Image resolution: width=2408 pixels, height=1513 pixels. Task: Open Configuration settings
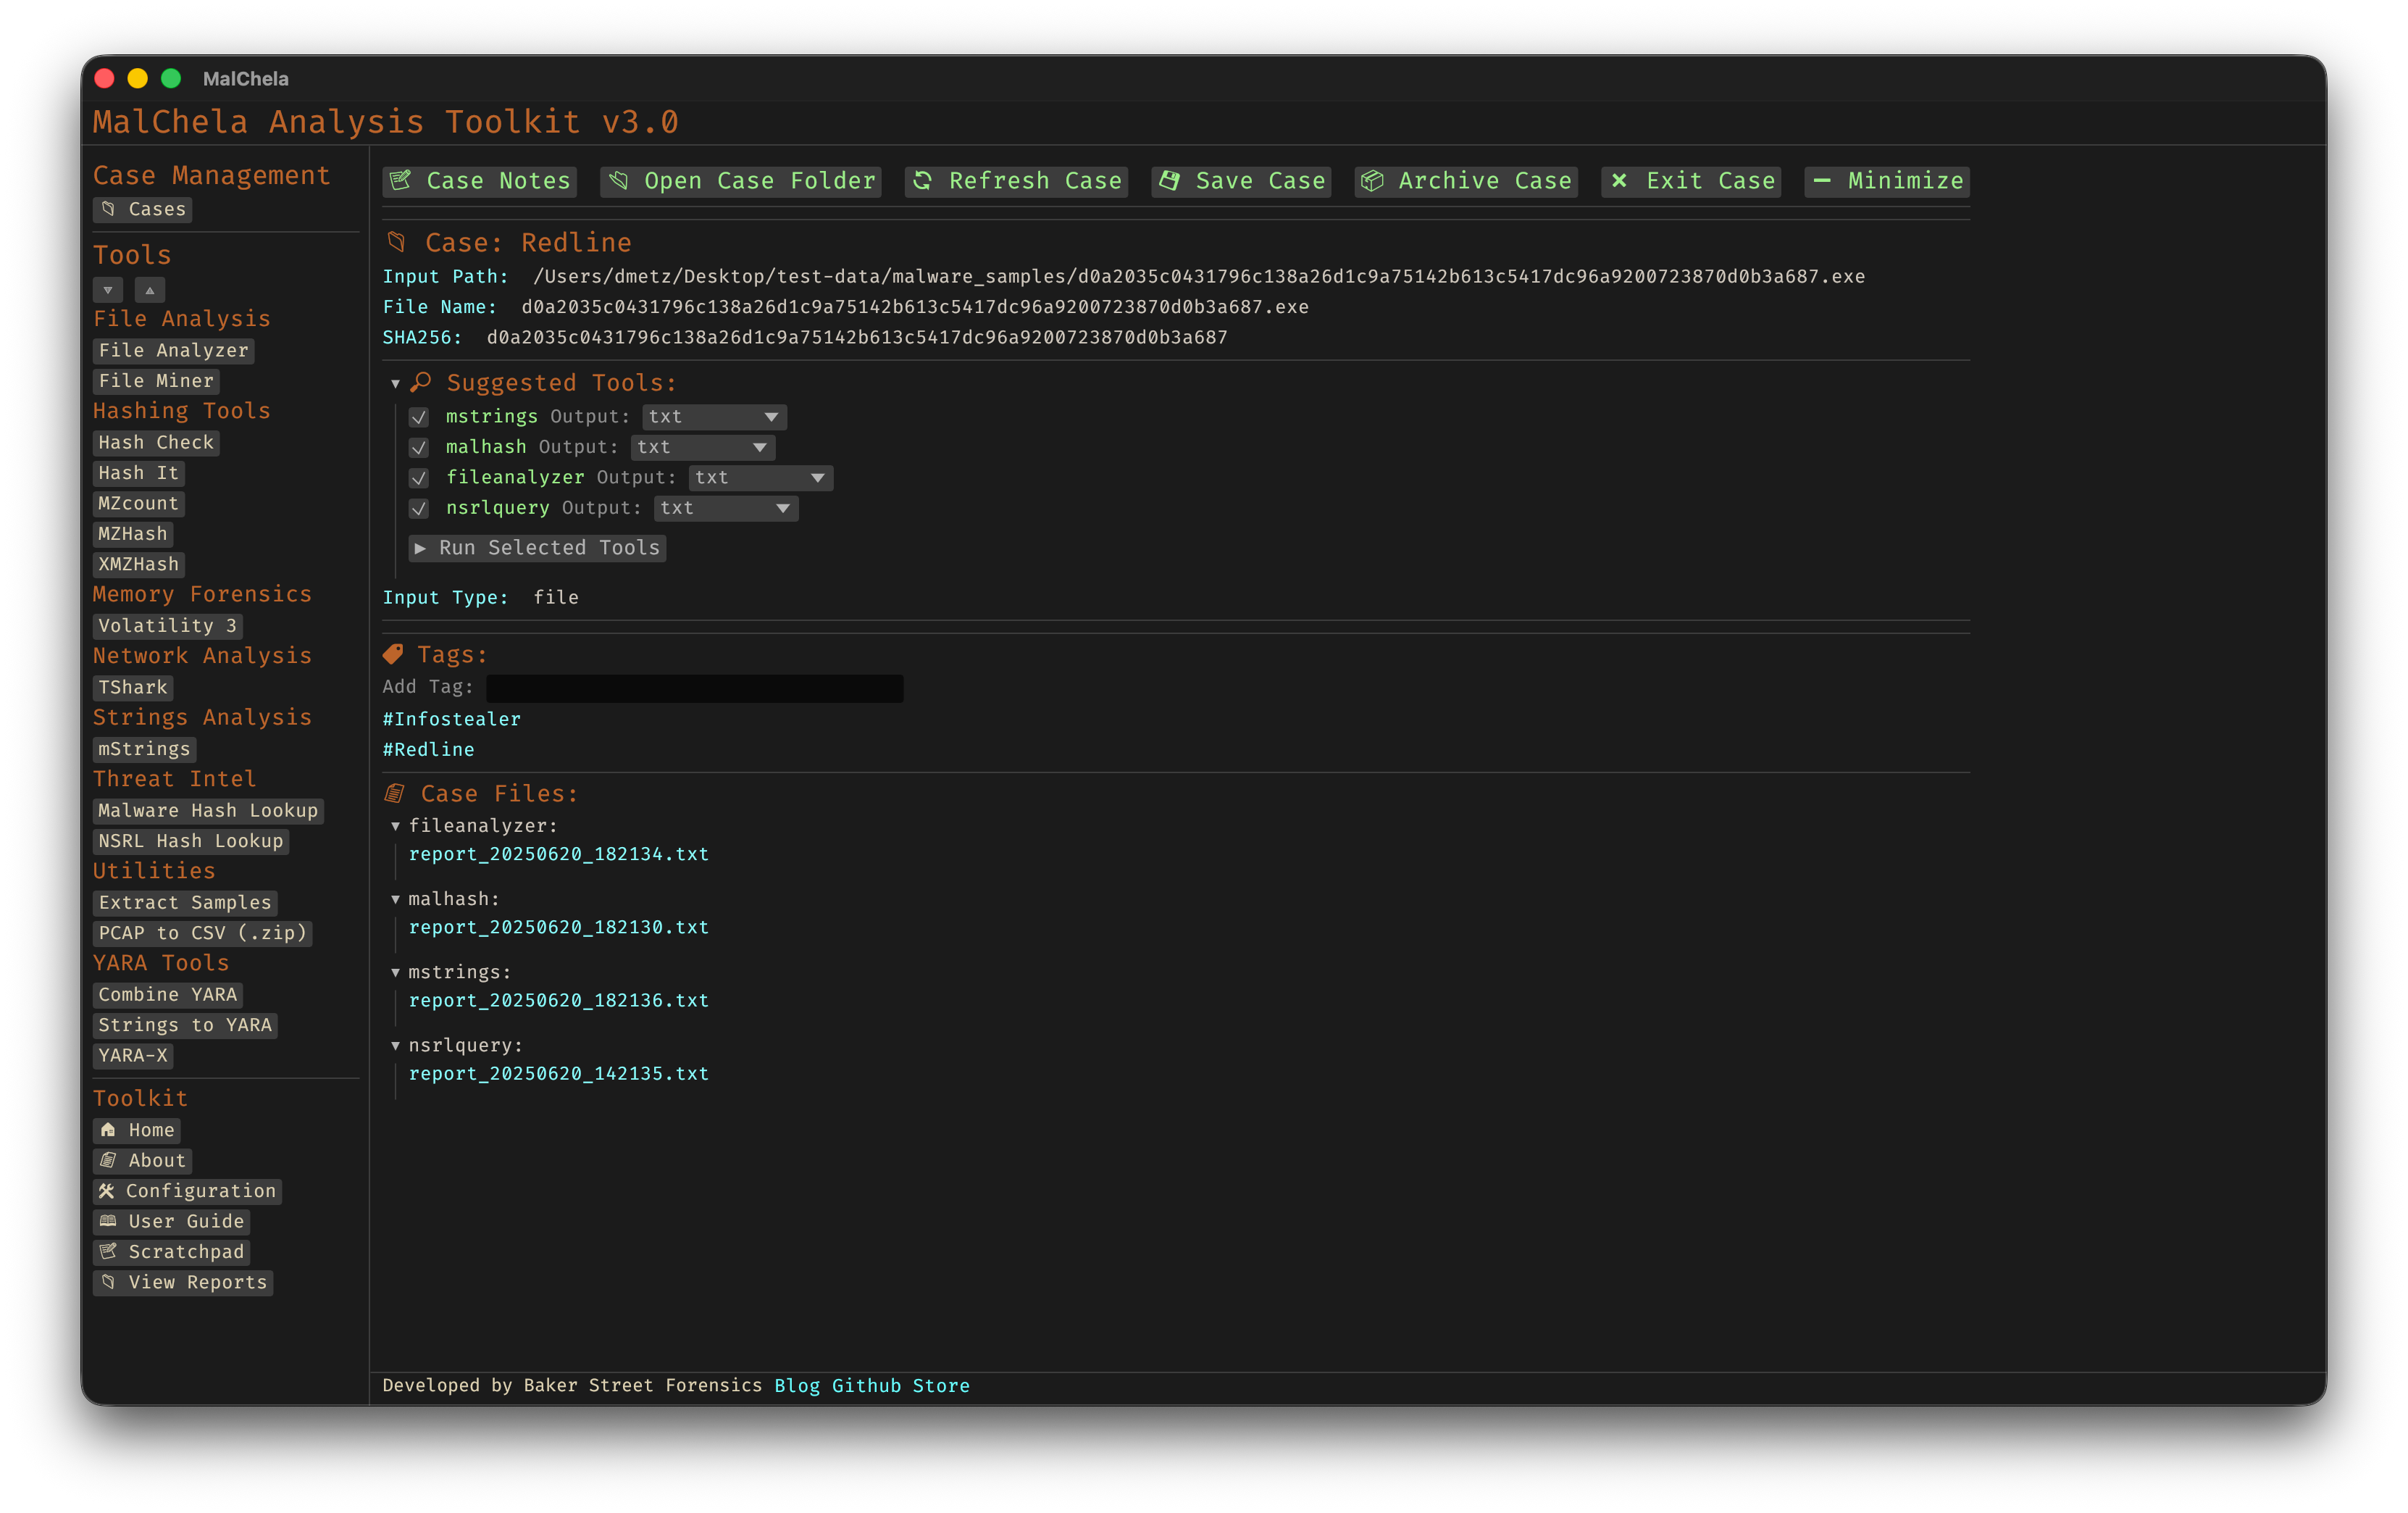(188, 1191)
